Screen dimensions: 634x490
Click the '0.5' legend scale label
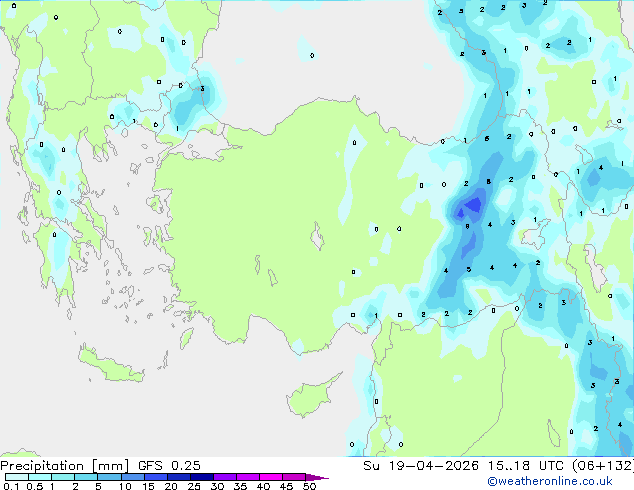coord(35,486)
